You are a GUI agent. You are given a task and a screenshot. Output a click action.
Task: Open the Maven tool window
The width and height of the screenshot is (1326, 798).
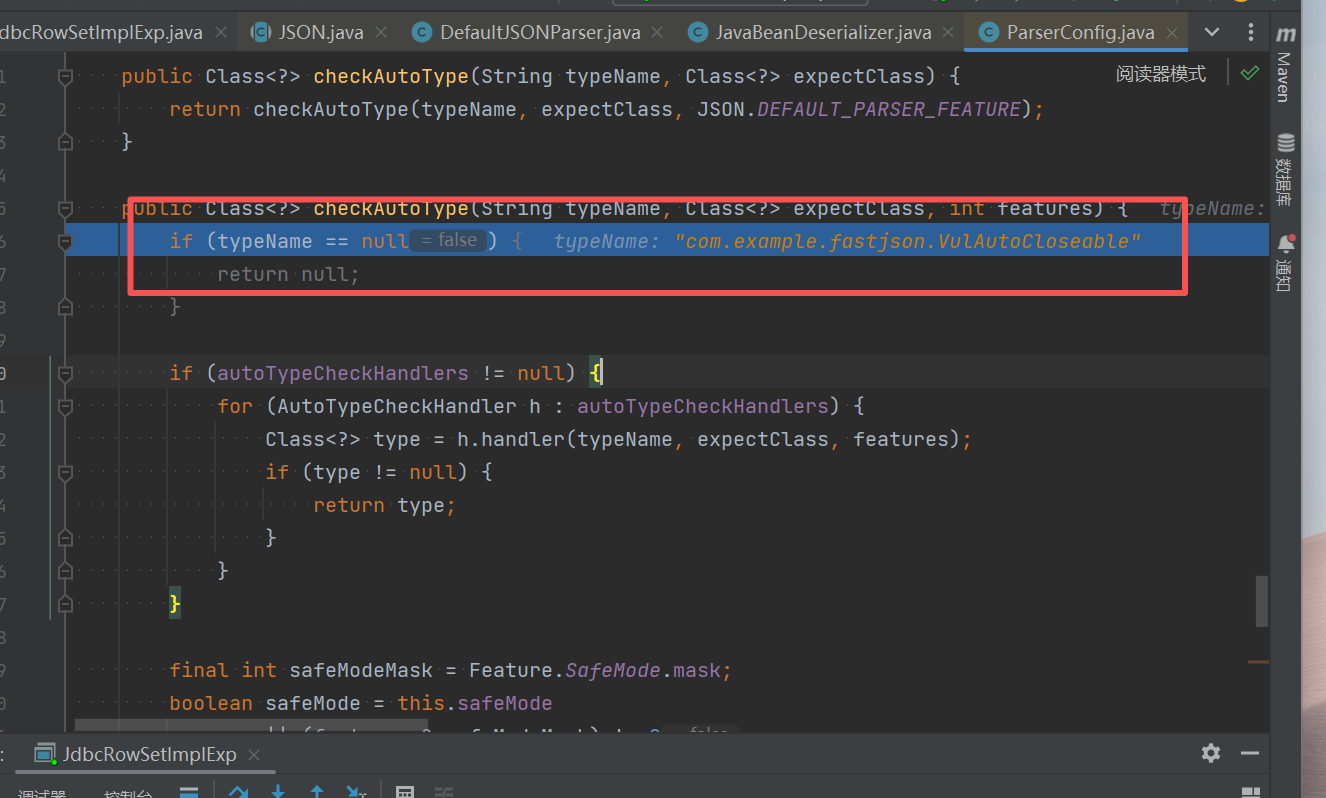(x=1285, y=66)
